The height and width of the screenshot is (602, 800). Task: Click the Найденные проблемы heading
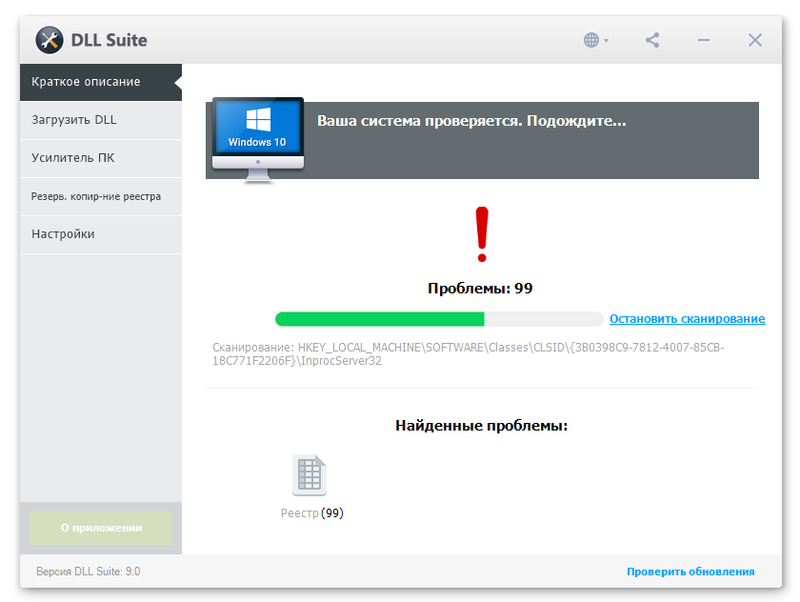pos(481,425)
